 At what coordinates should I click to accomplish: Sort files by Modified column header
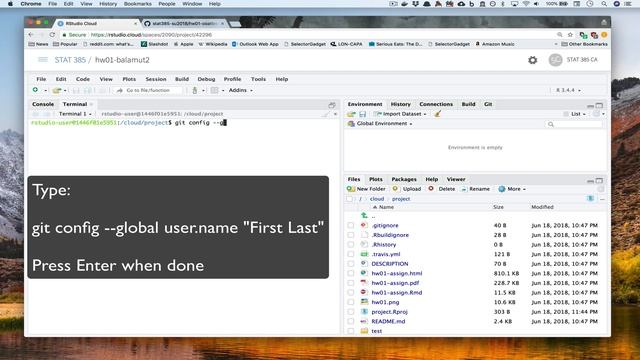pos(542,207)
